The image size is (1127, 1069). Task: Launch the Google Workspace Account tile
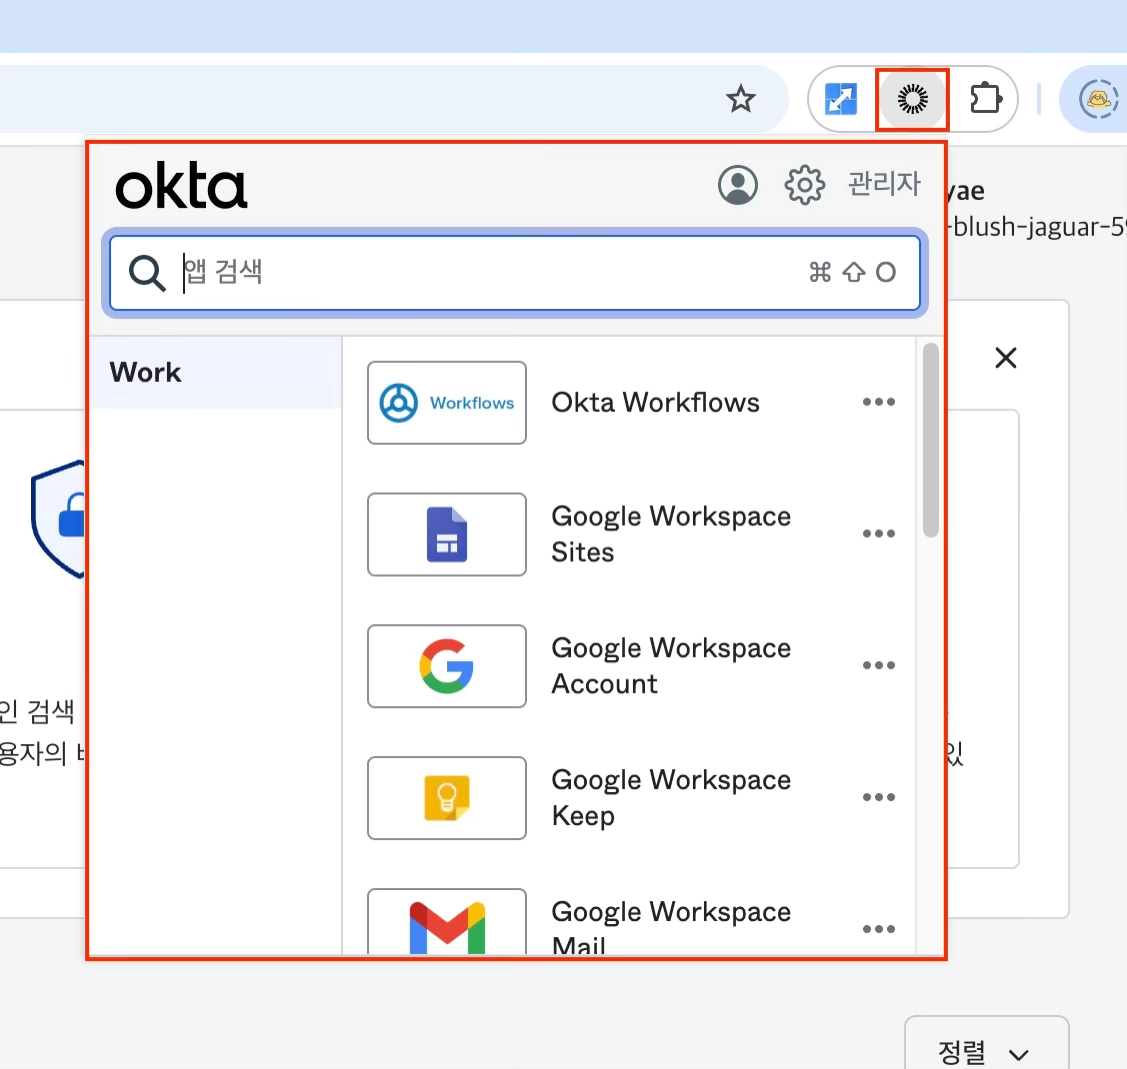click(x=446, y=666)
